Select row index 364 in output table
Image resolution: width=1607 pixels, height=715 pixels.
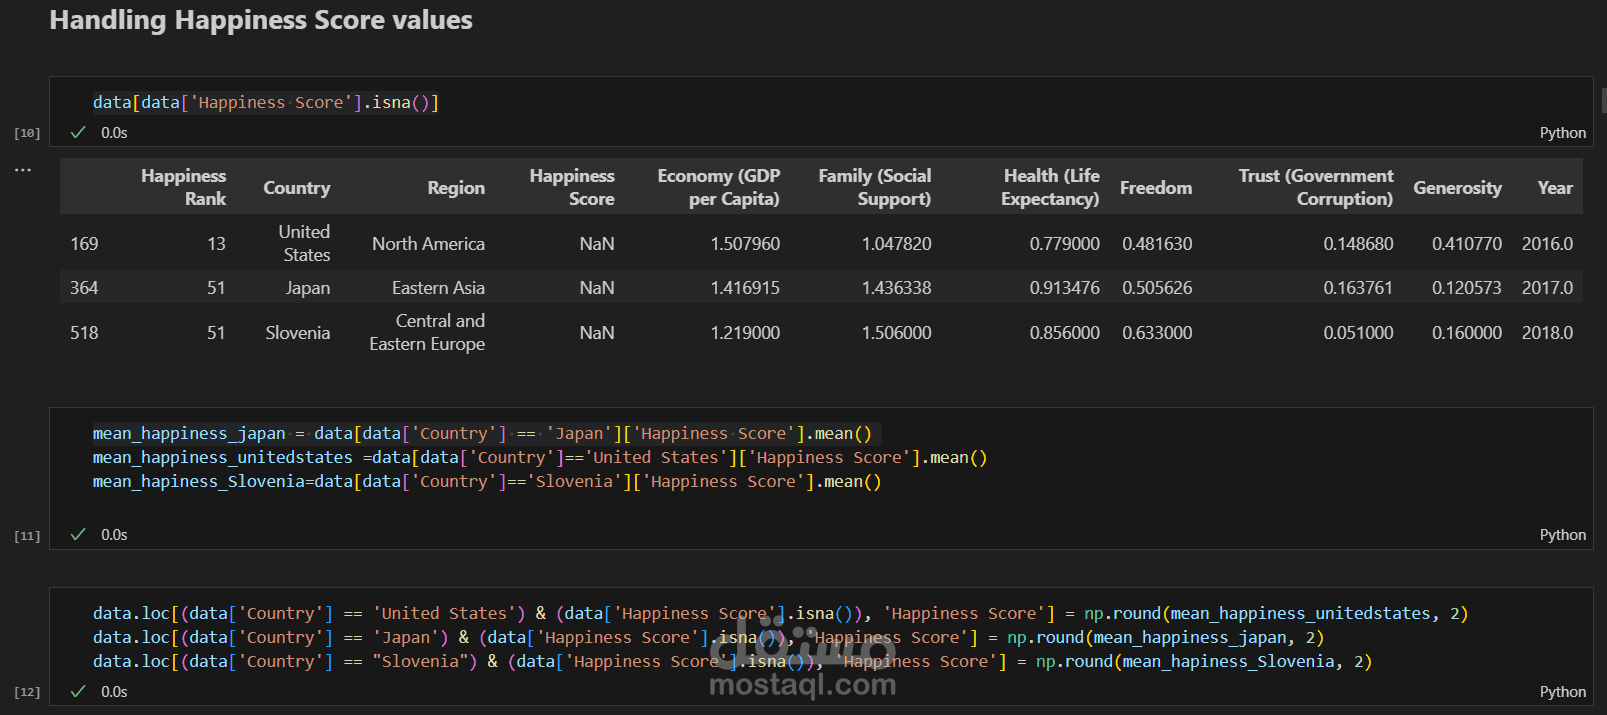84,288
